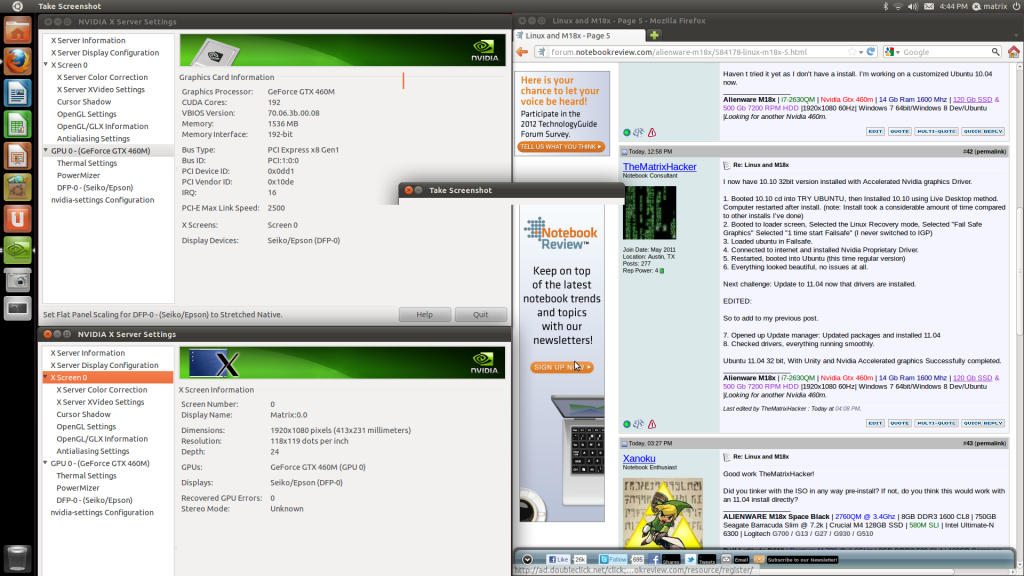Image resolution: width=1024 pixels, height=576 pixels.
Task: Click TheMatrixHacker's green matrix avatar
Action: 649,213
